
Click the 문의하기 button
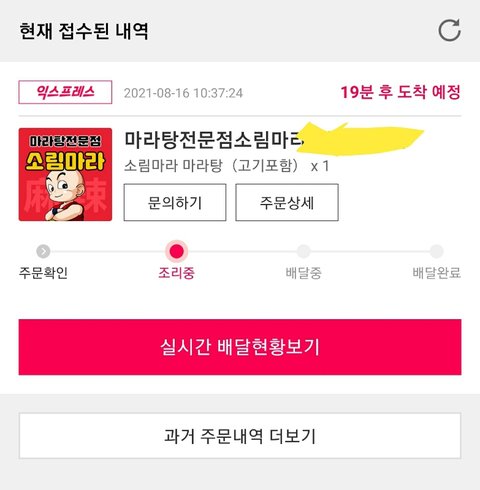coord(175,202)
